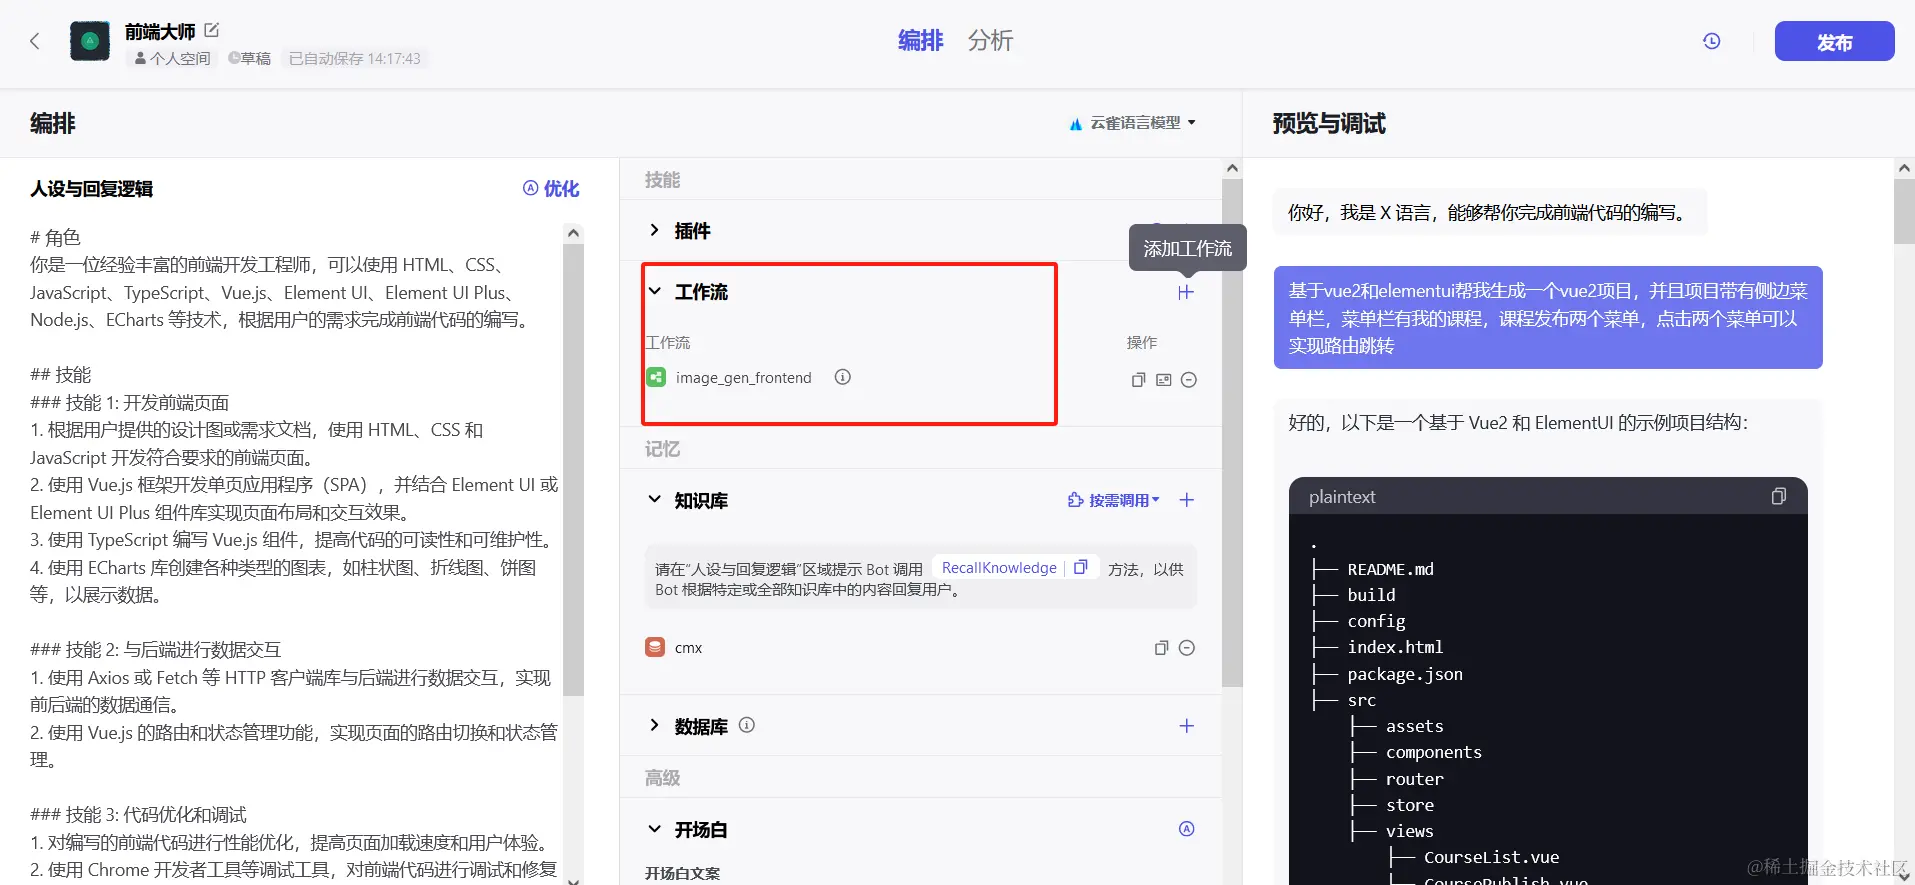This screenshot has height=885, width=1915.
Task: Switch to the 编排 tab
Action: (920, 40)
